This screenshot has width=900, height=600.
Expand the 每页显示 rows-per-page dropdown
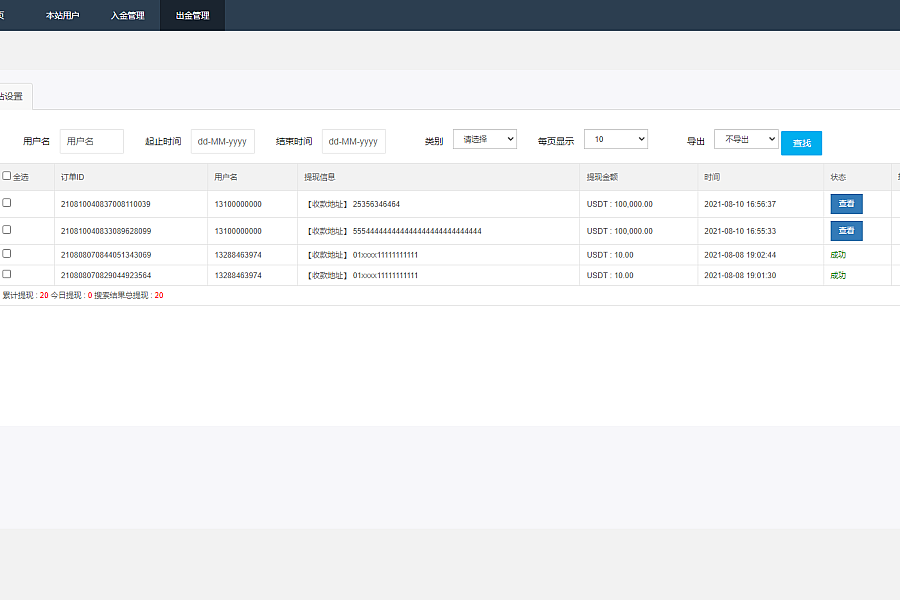[x=615, y=140]
